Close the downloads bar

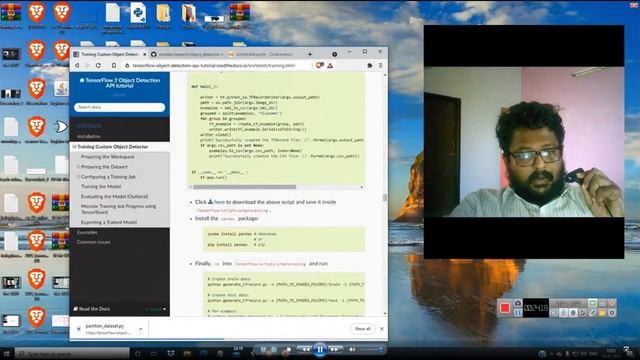(382, 329)
